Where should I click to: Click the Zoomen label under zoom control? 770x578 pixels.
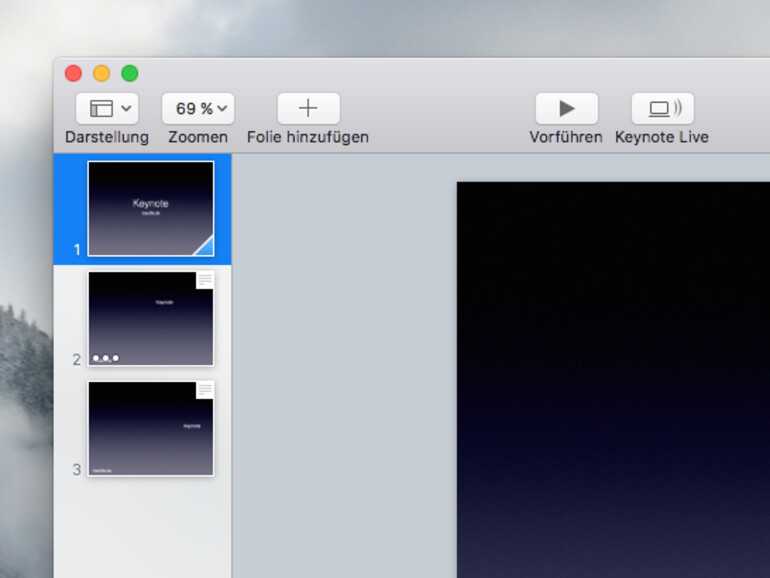[x=198, y=137]
